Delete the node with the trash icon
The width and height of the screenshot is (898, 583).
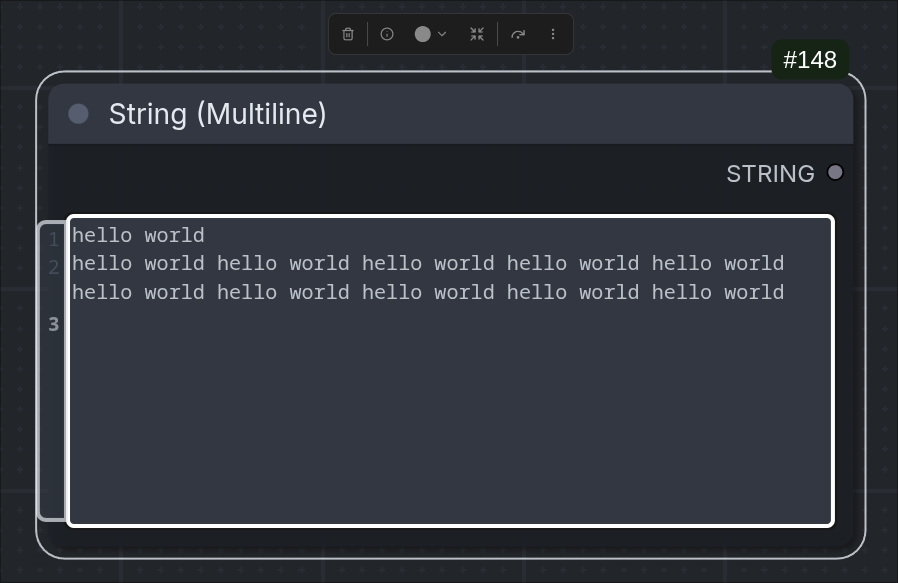click(x=348, y=34)
